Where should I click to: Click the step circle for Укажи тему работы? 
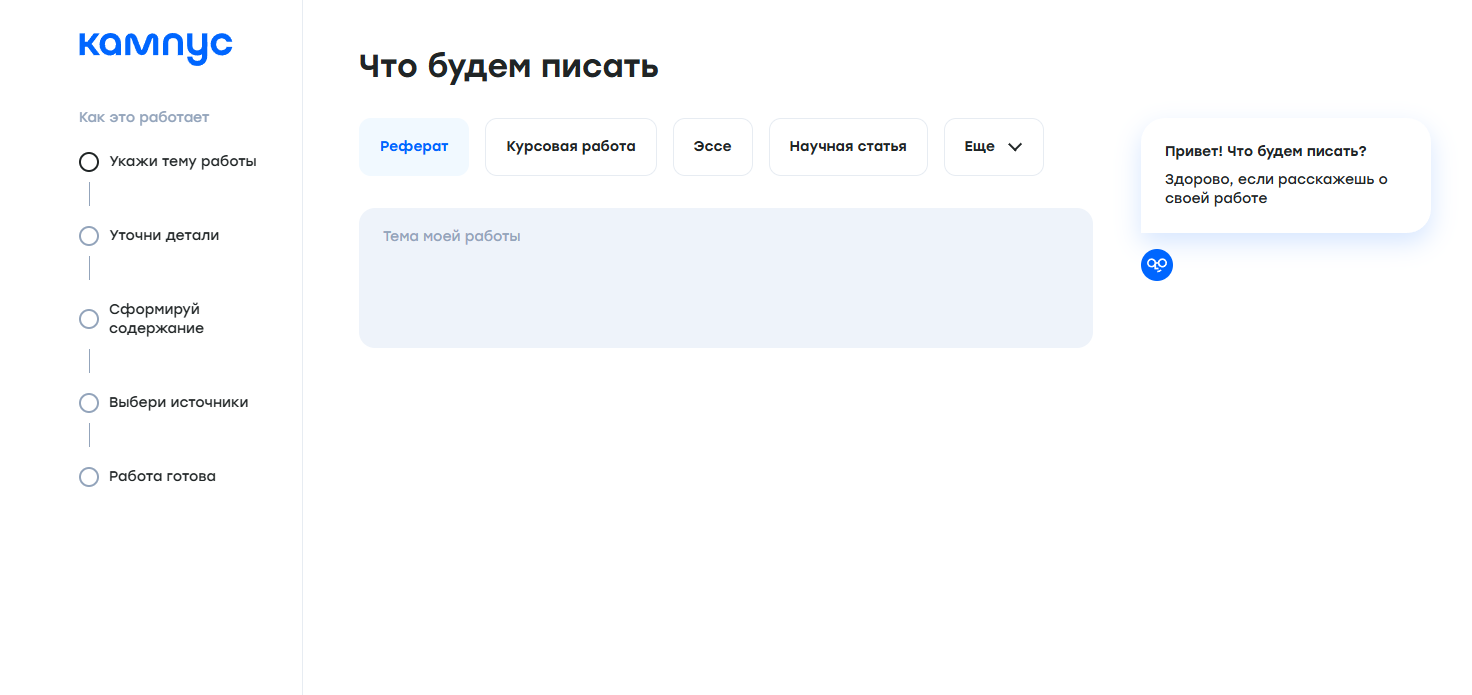(x=89, y=161)
